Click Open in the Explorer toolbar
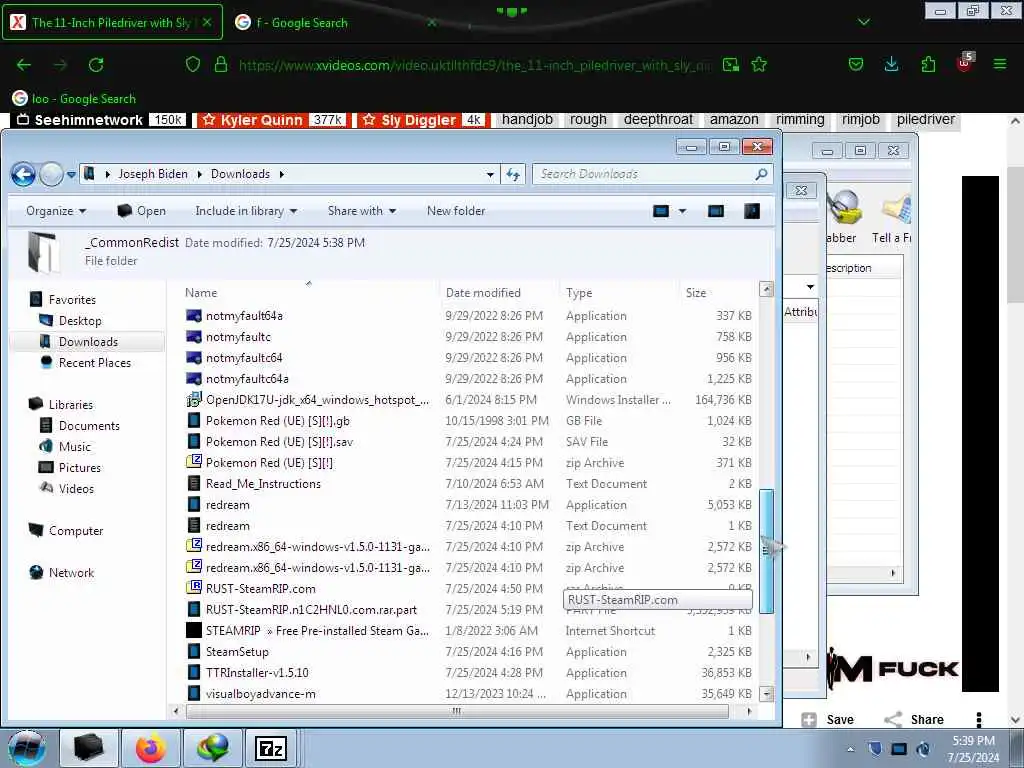The image size is (1024, 768). [x=142, y=211]
